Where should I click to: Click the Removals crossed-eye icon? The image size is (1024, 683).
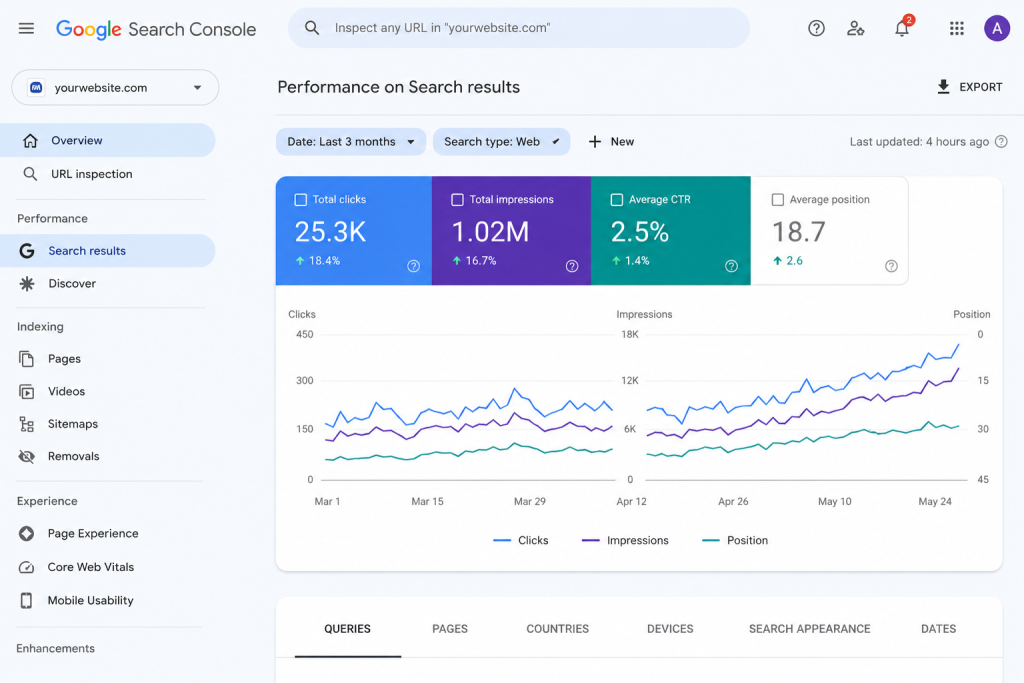[26, 456]
